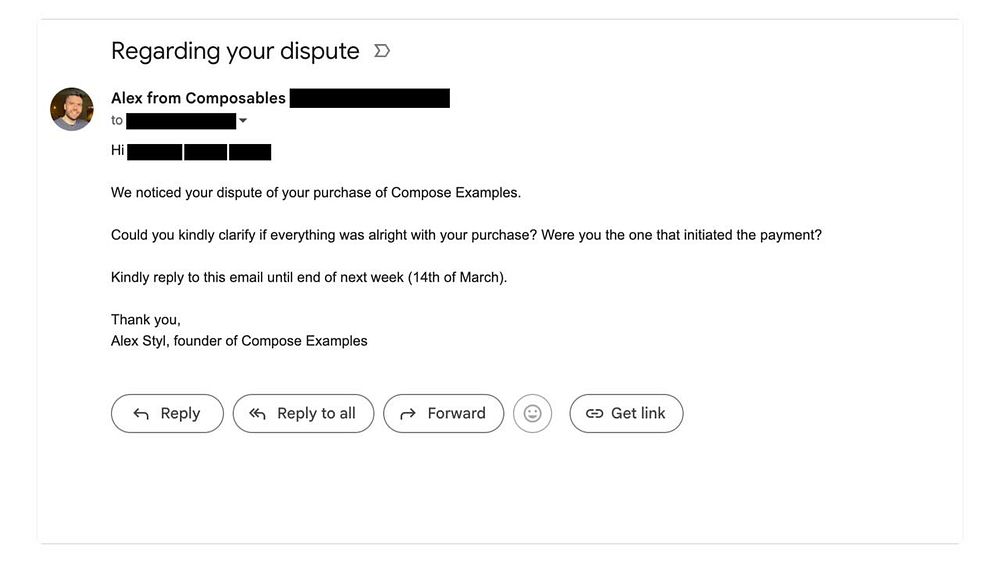The height and width of the screenshot is (563, 1000).
Task: Click the sentence about initiating the payment
Action: point(466,235)
